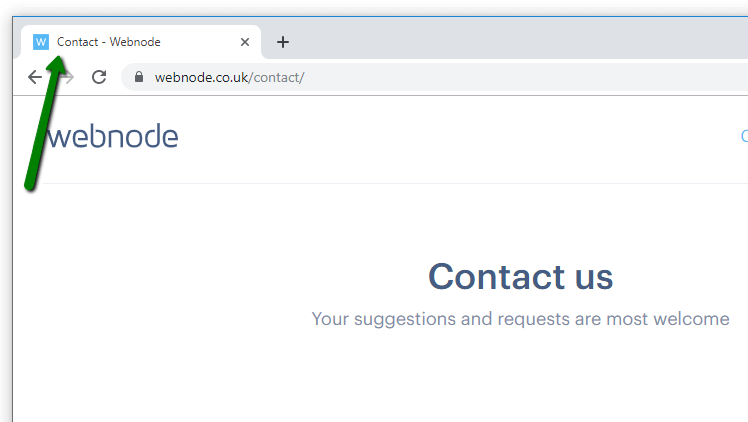
Task: Reload the Contact page
Action: [x=98, y=77]
